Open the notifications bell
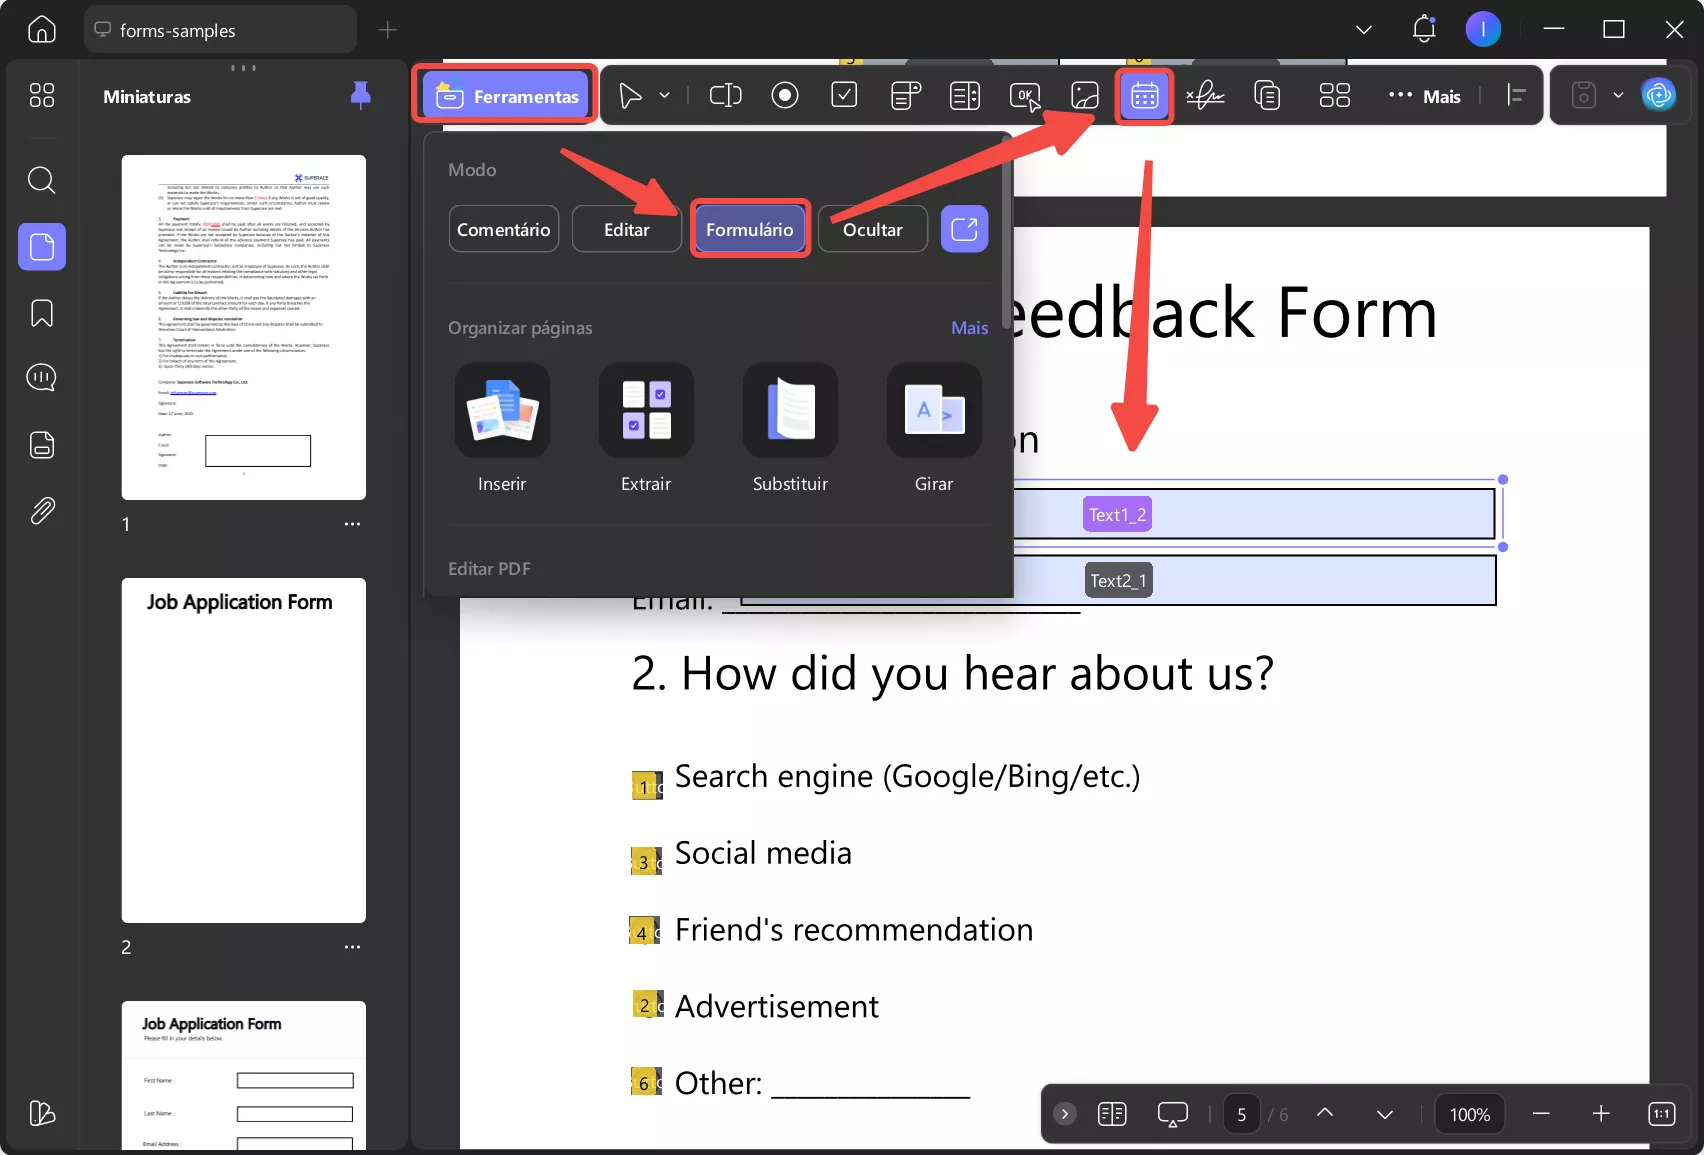Screen dimensions: 1704x1155 (1424, 30)
